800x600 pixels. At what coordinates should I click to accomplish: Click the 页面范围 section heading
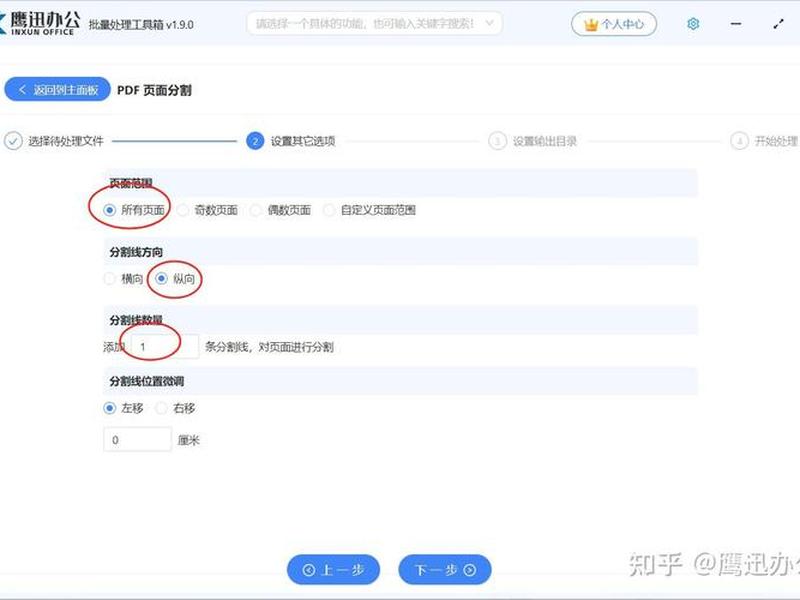[131, 183]
